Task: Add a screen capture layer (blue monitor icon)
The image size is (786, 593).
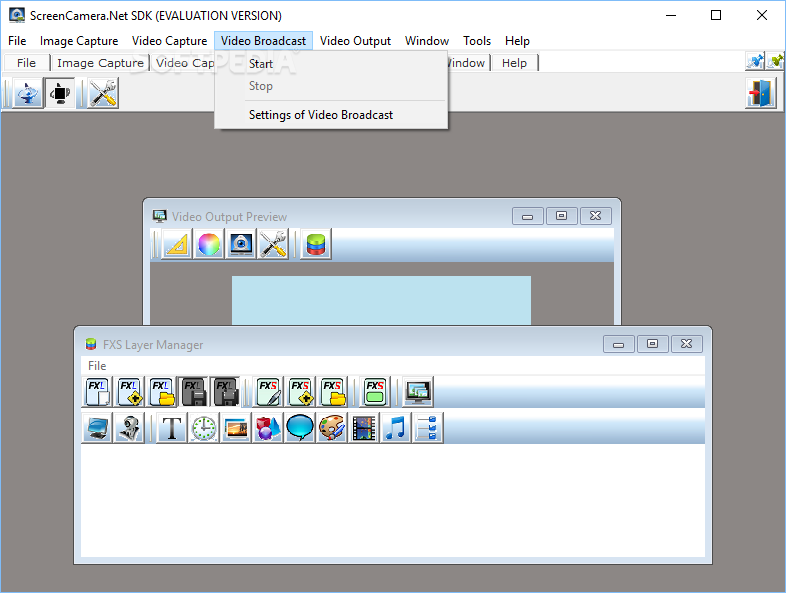Action: click(x=97, y=428)
